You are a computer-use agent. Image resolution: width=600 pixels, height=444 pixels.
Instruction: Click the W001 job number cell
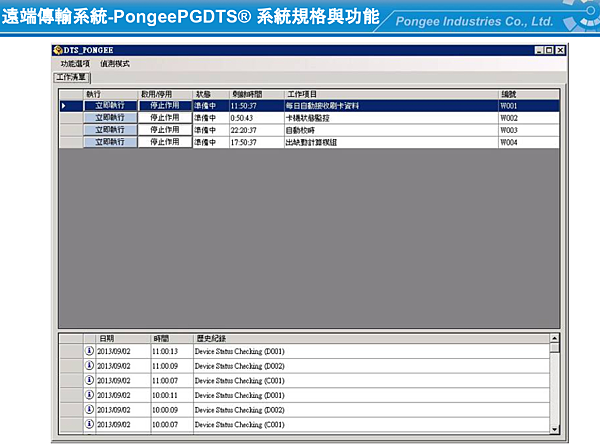pyautogui.click(x=529, y=106)
